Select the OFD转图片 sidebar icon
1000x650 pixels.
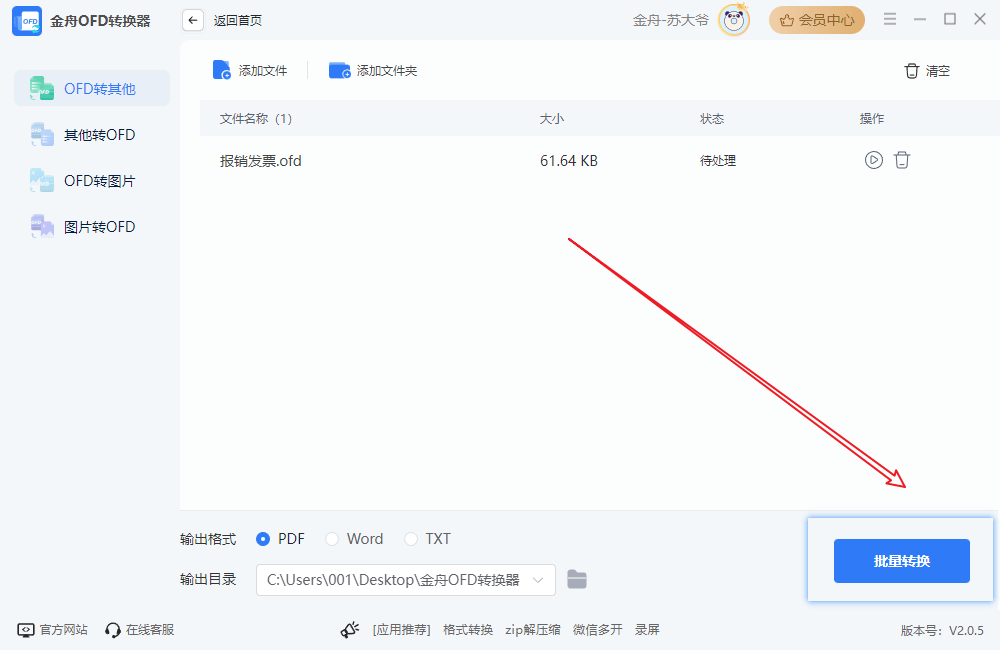42,180
